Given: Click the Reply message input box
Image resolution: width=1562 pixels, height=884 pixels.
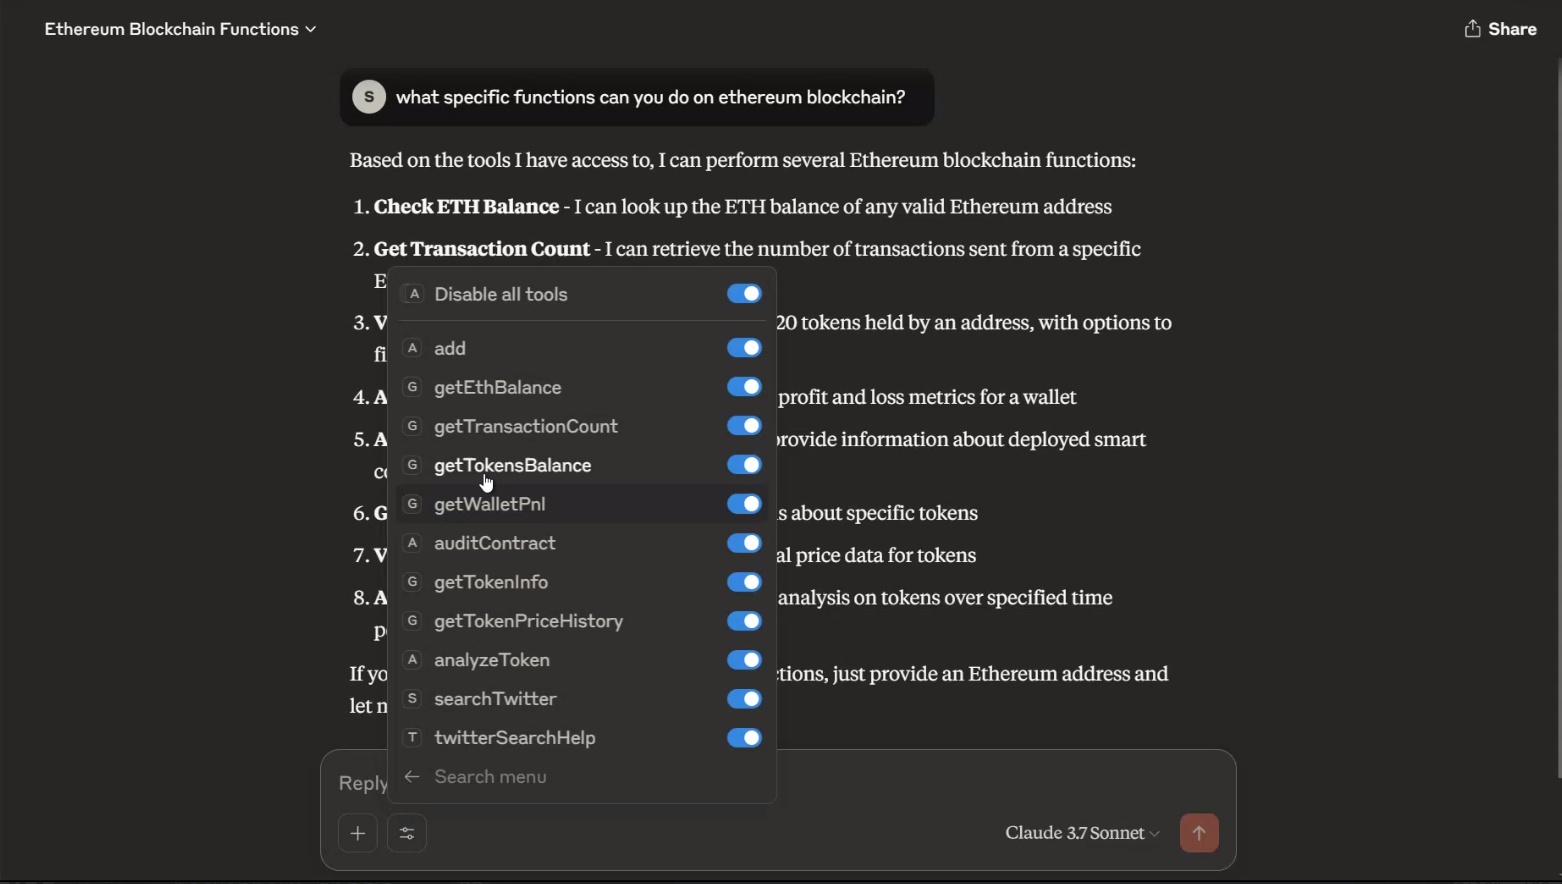Looking at the screenshot, I should coord(778,783).
